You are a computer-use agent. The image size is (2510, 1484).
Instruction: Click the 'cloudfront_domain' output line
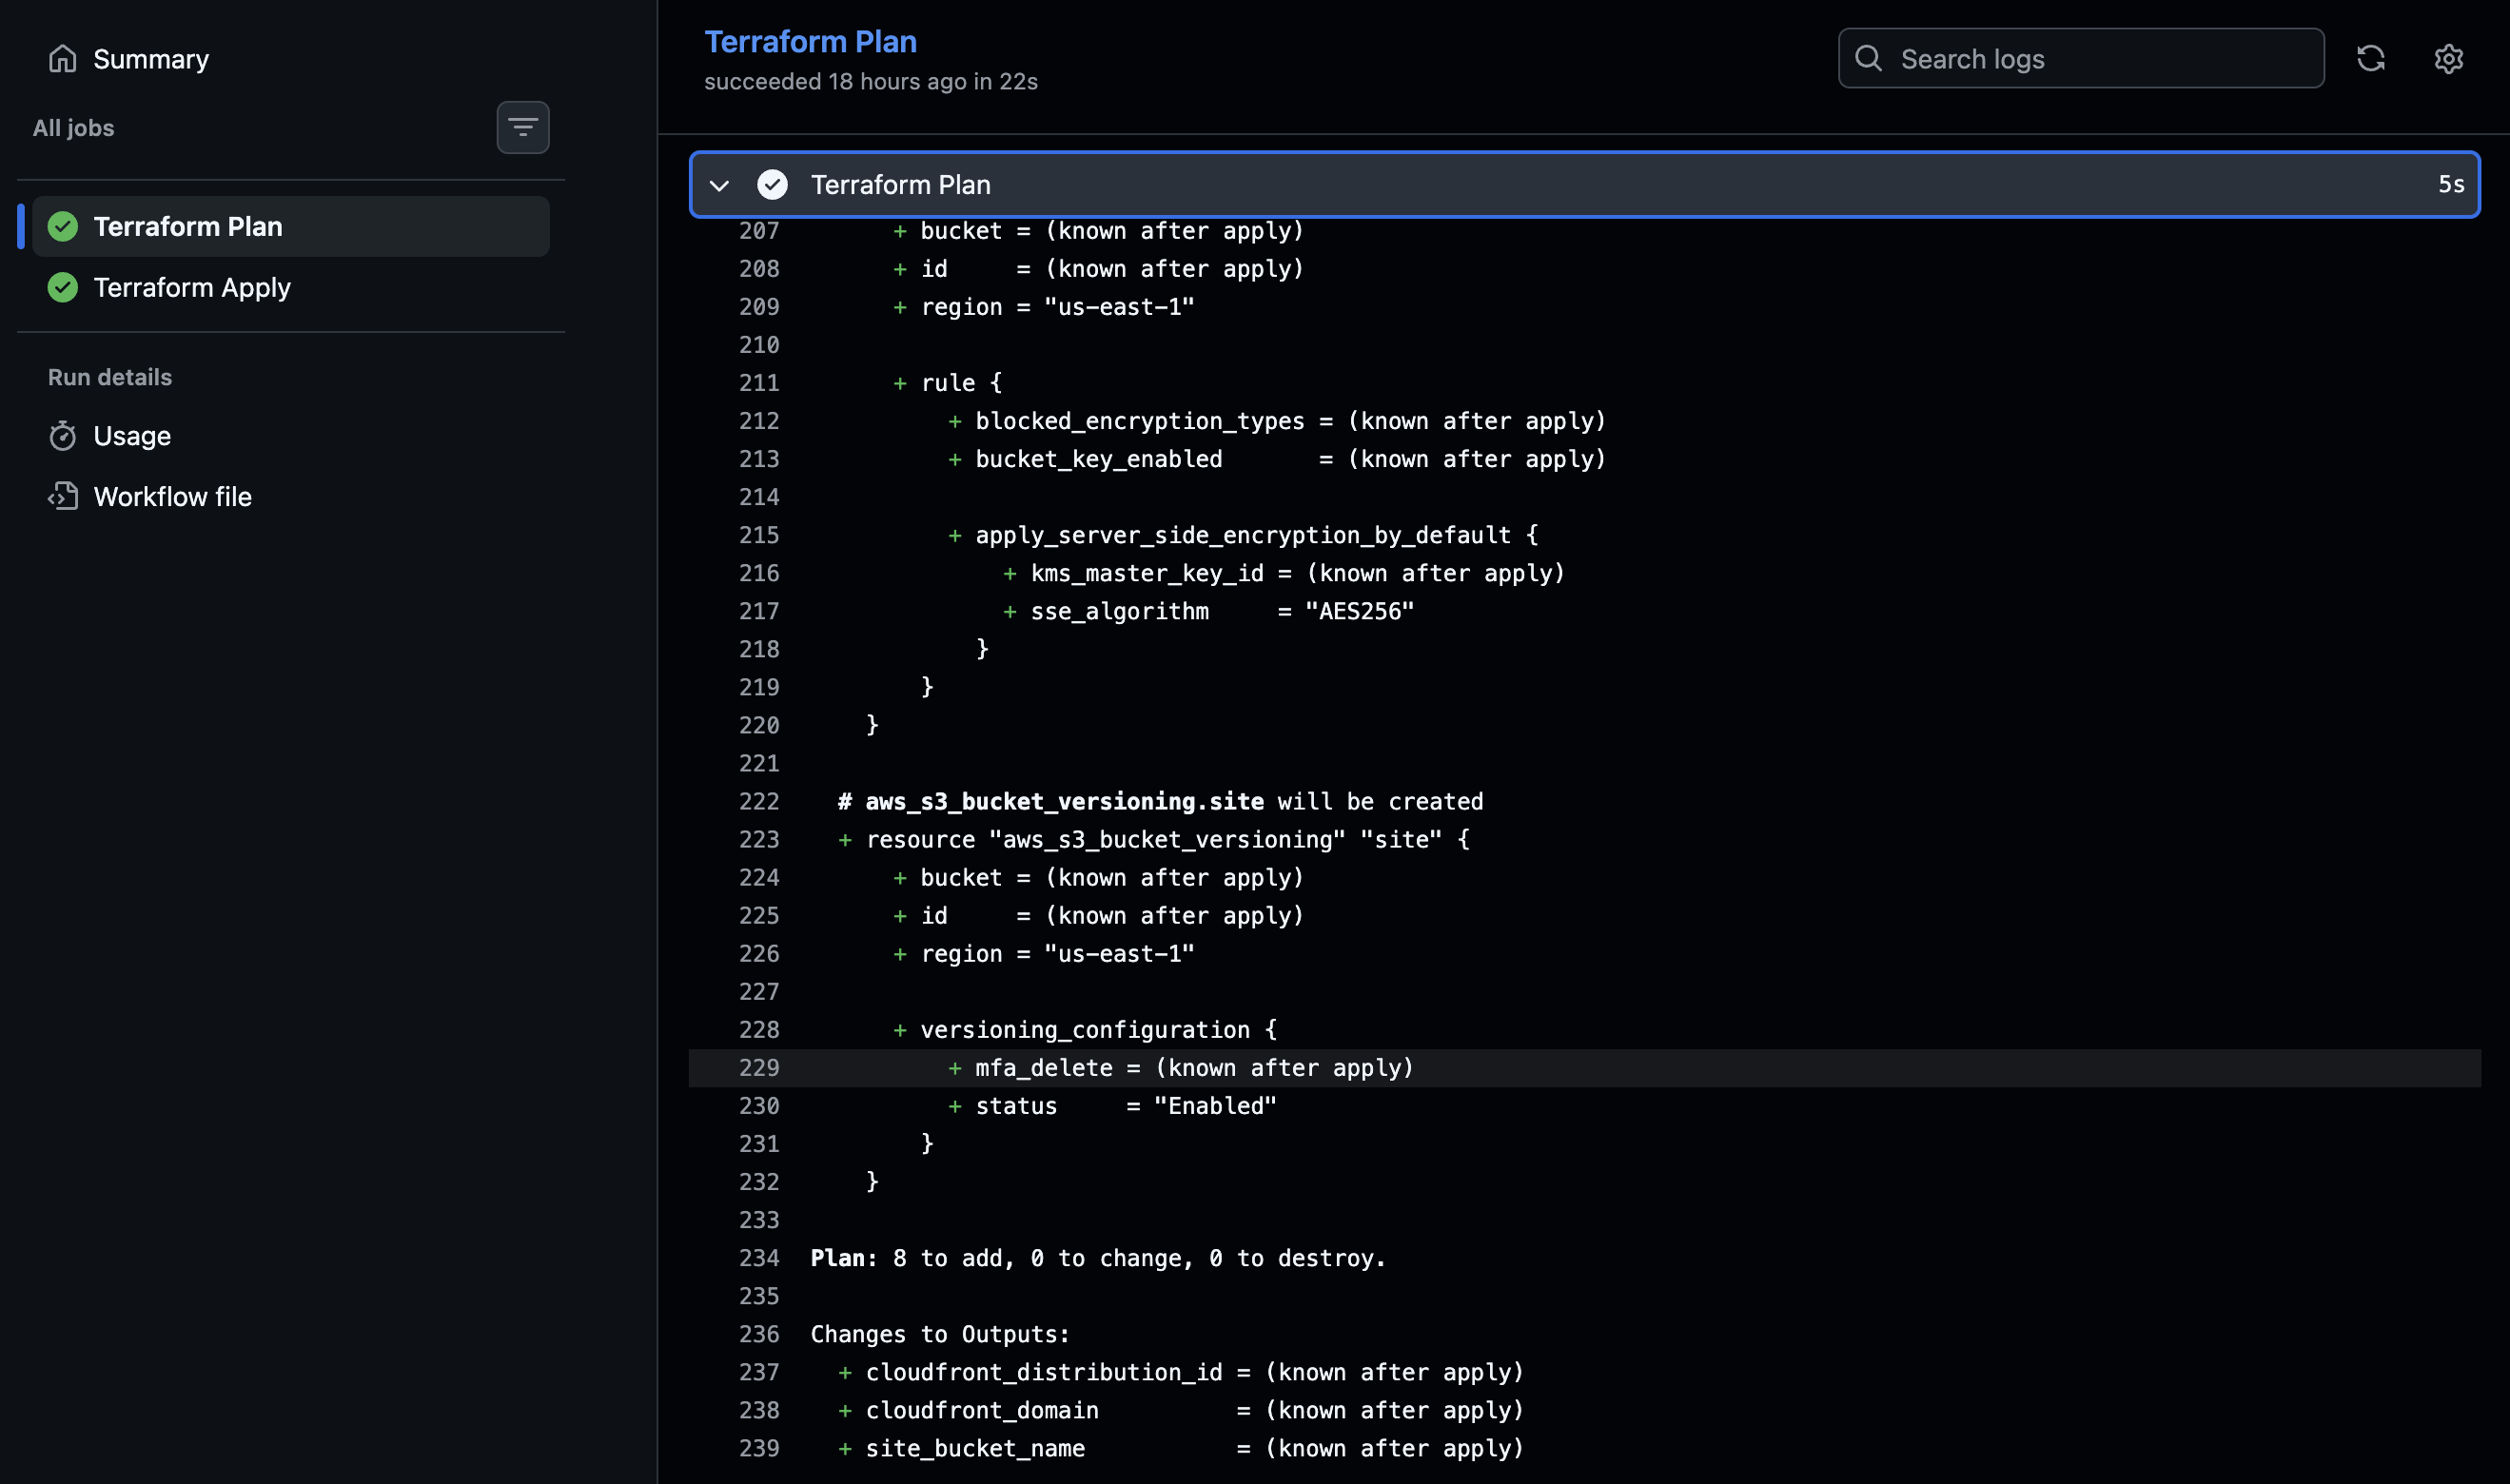pos(1181,1410)
